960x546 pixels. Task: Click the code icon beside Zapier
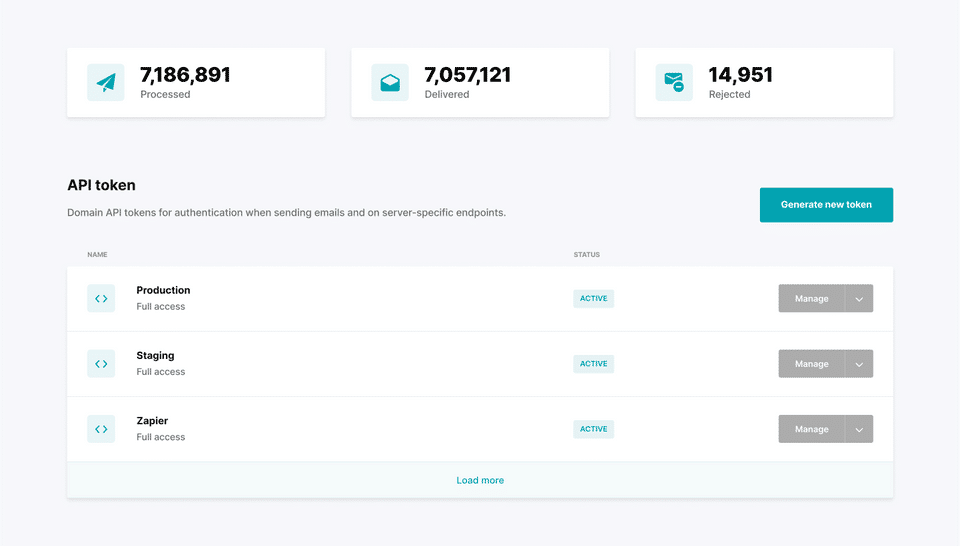101,429
